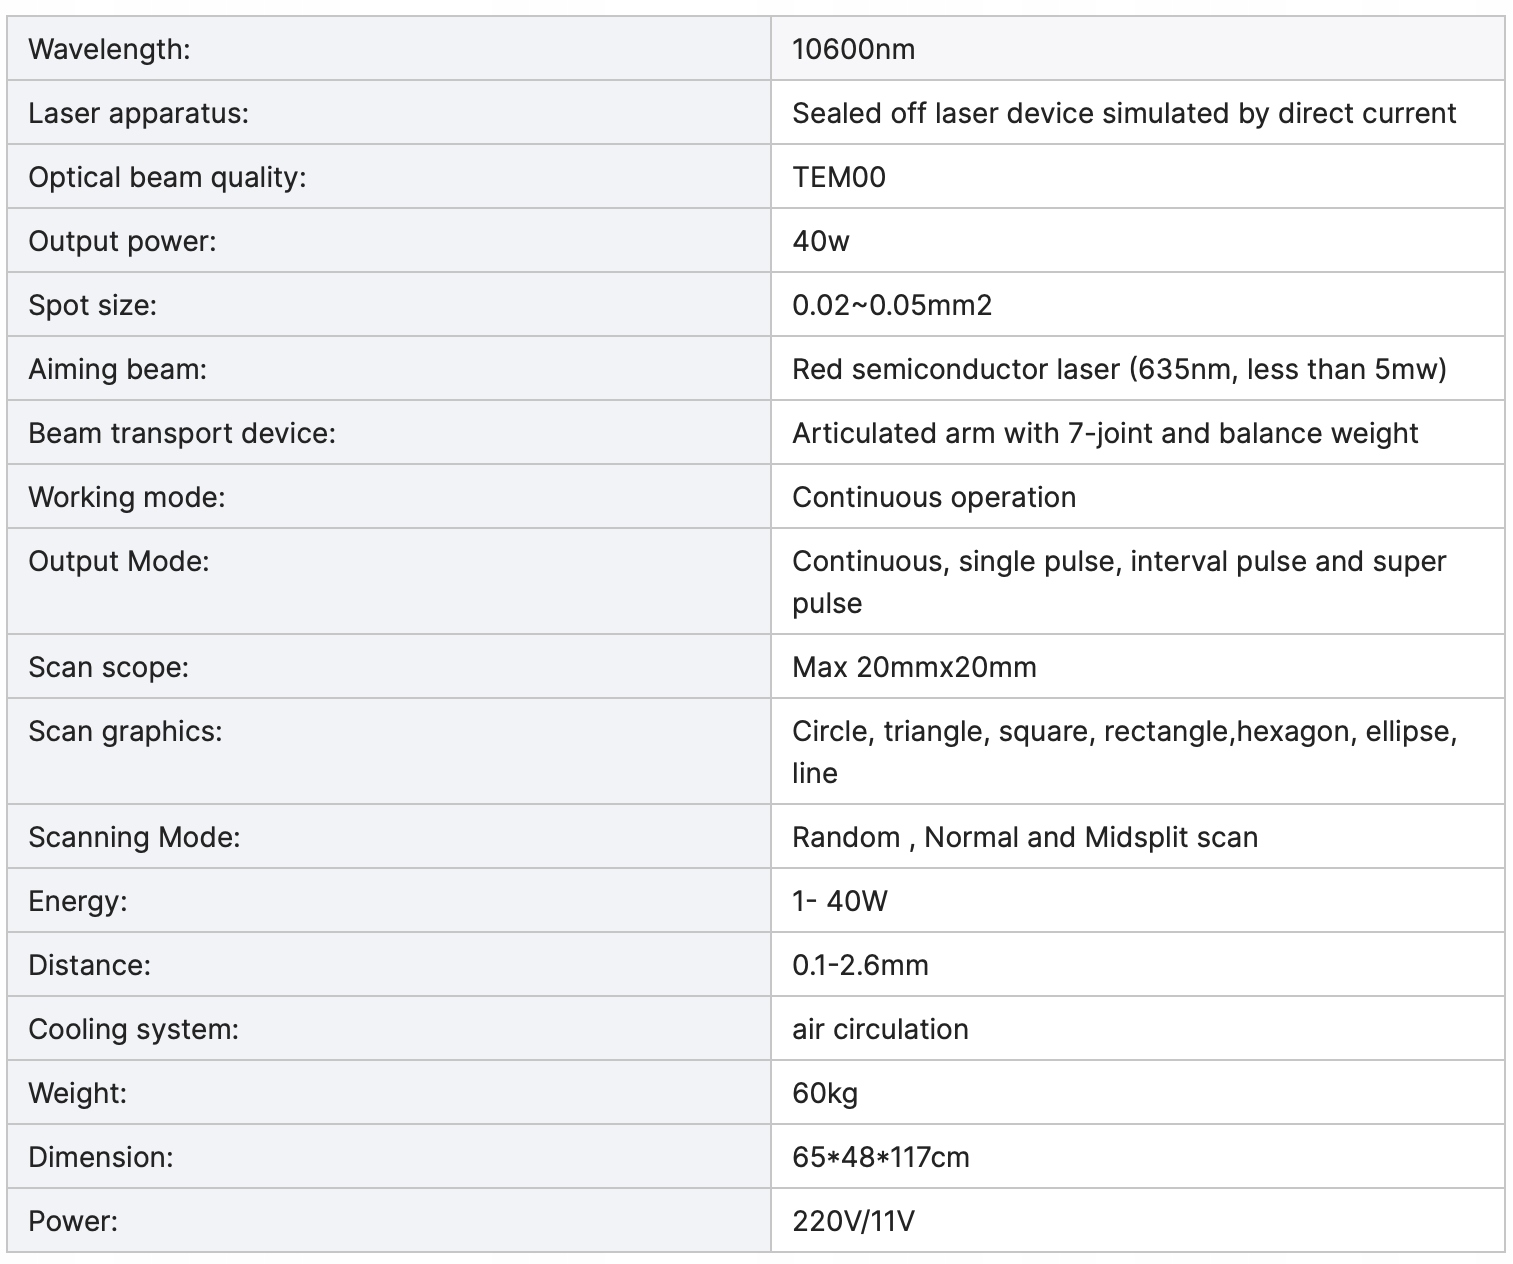Click the TEM00 beam quality value
Image resolution: width=1513 pixels, height=1264 pixels.
pos(838,177)
